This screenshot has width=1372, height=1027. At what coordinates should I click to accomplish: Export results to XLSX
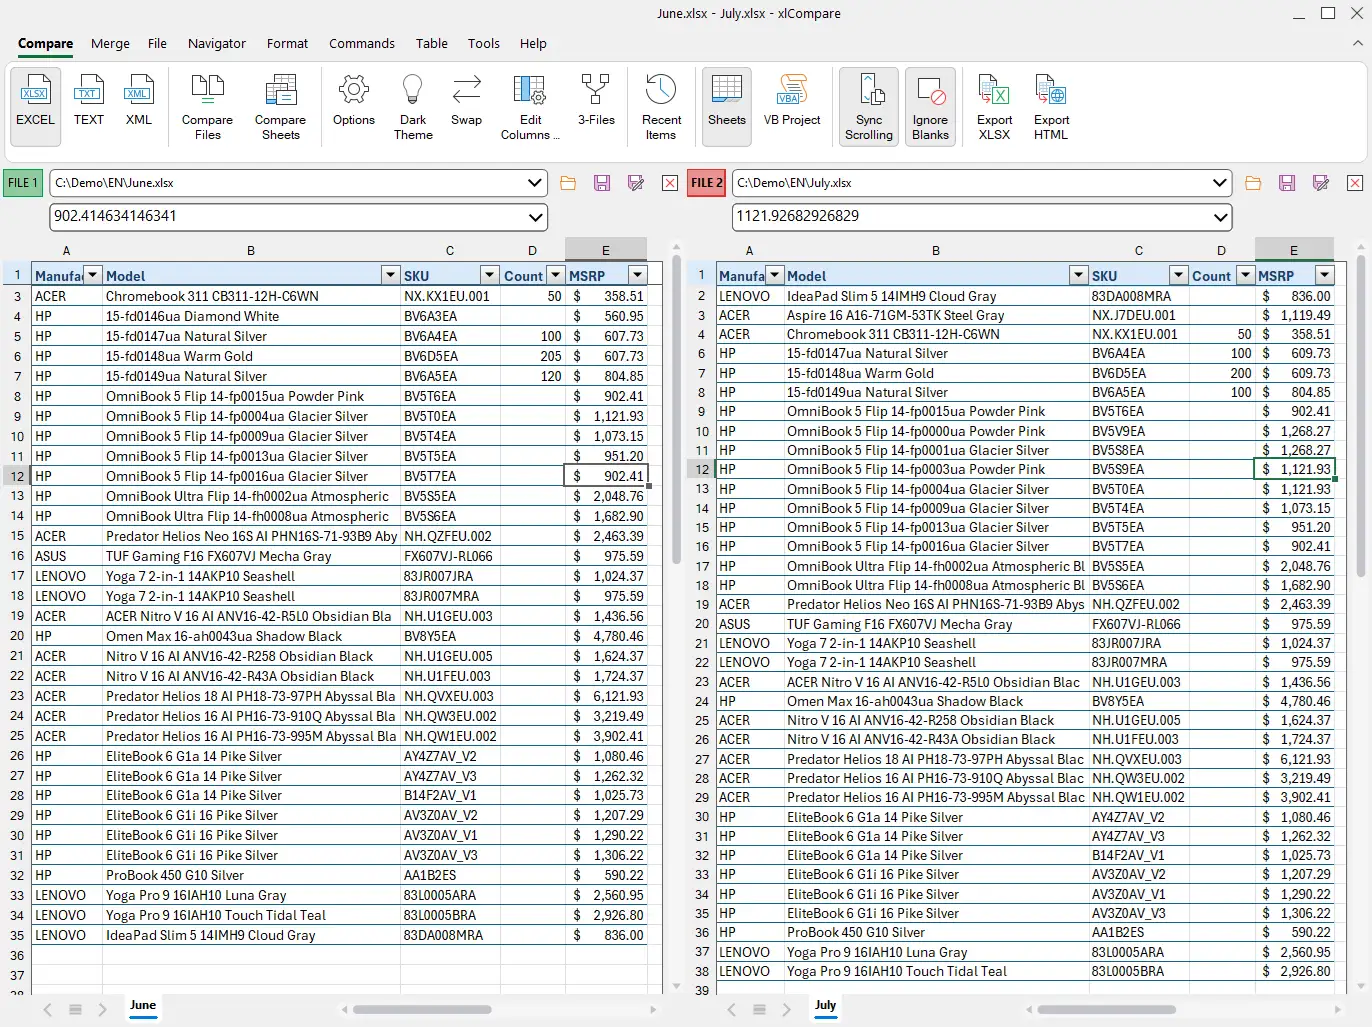click(994, 107)
